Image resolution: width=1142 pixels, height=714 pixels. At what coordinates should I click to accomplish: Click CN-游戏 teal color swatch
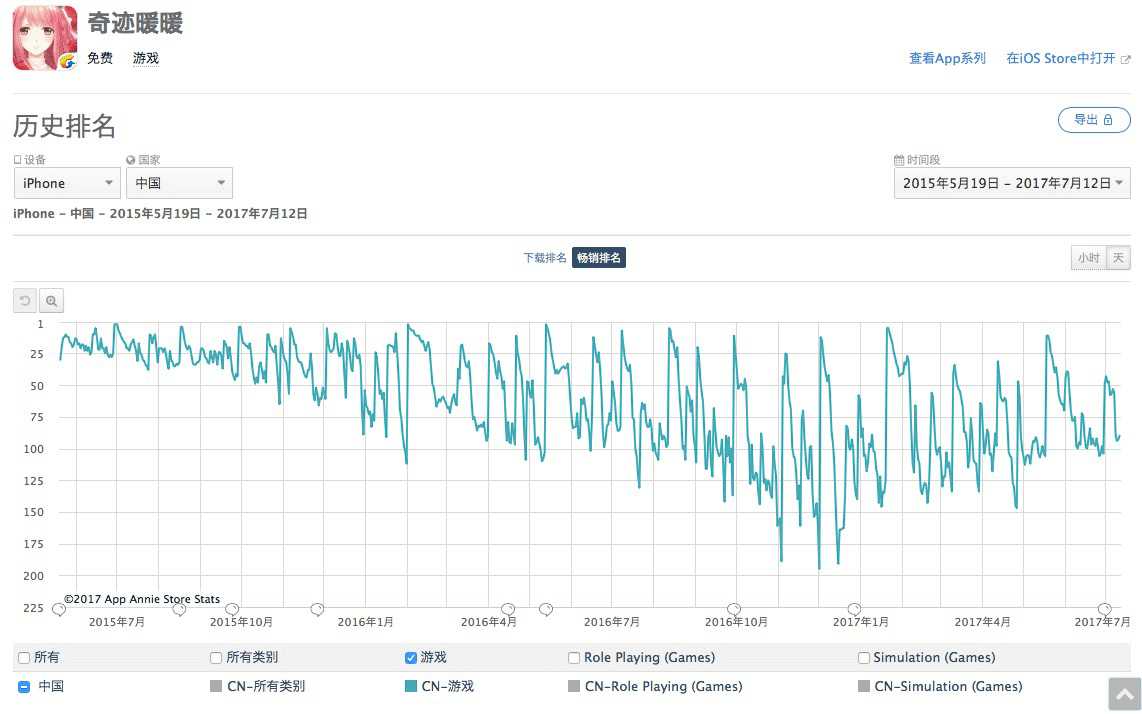coord(411,686)
